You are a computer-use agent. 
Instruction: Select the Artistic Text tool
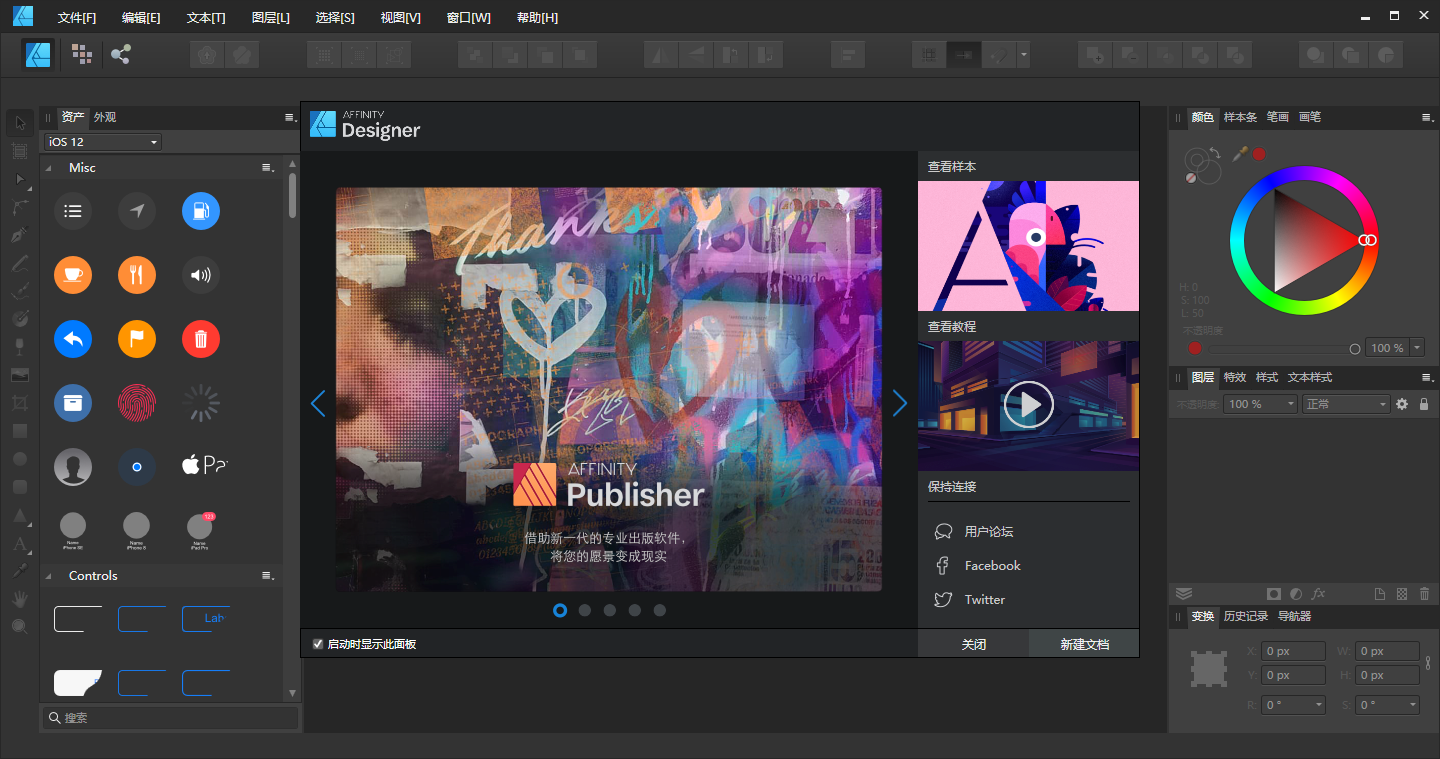20,544
